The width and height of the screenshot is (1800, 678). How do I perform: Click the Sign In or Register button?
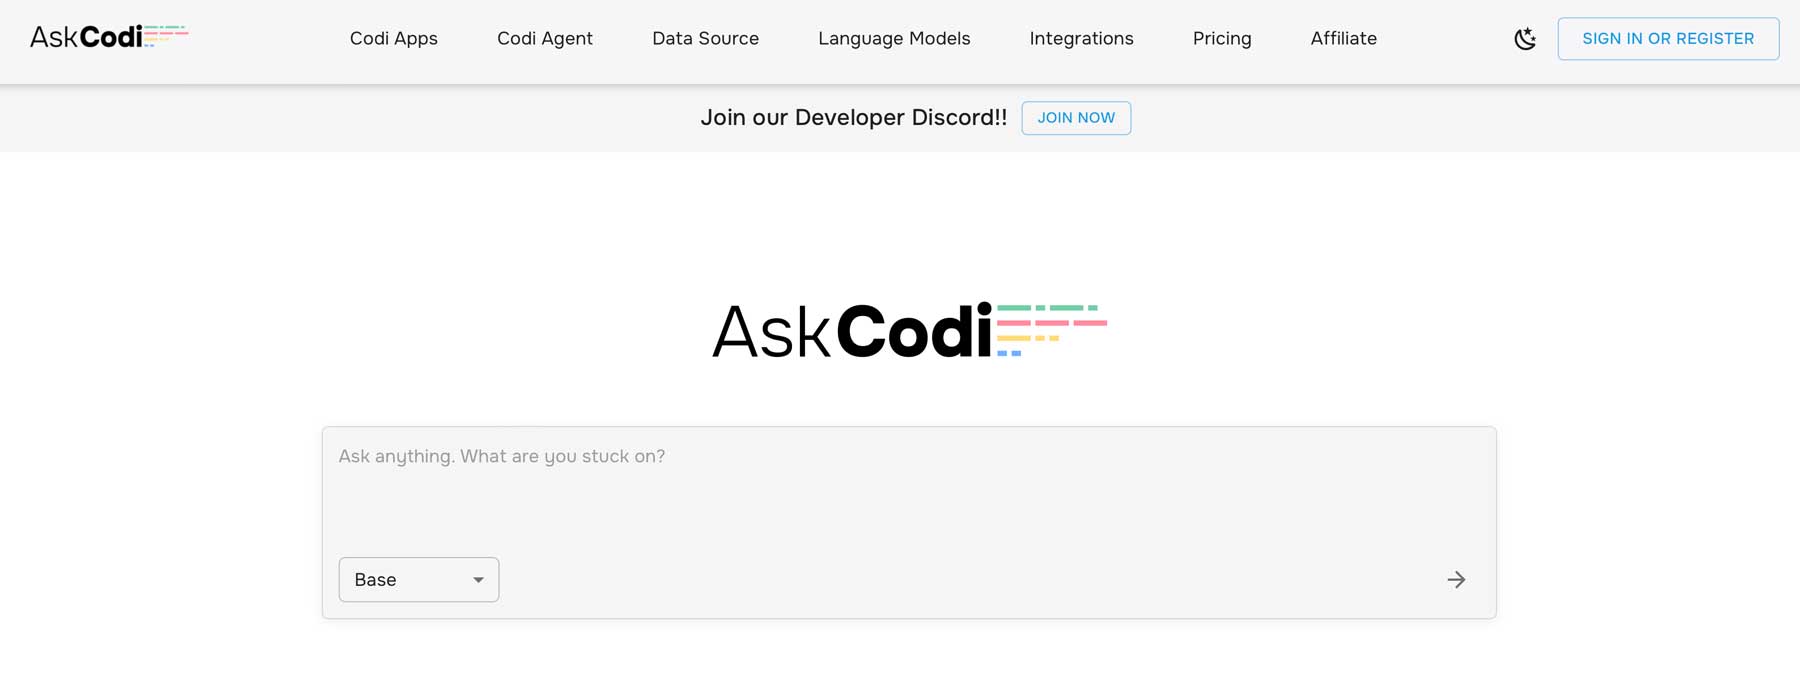pos(1668,39)
